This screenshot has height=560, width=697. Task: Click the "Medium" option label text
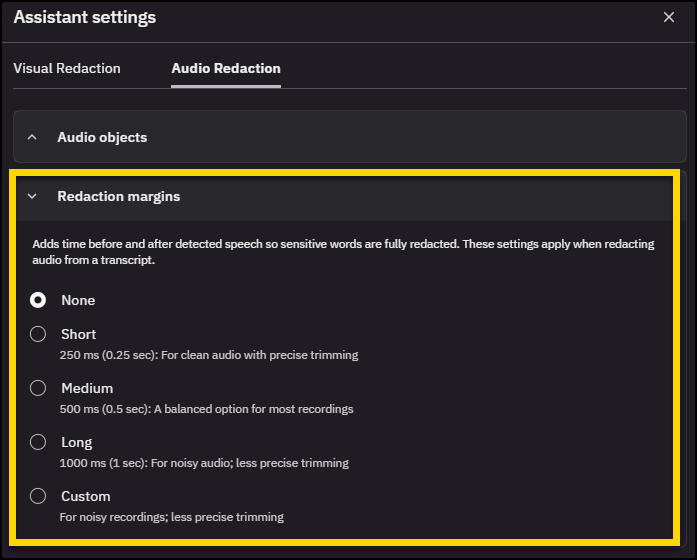pos(87,388)
